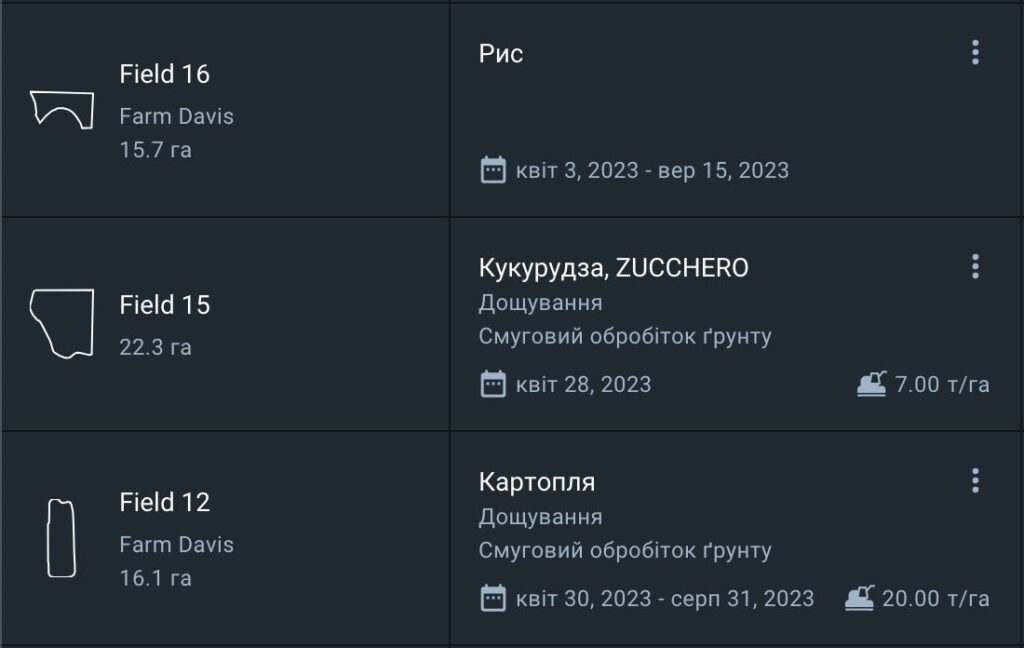Click the harvester icon beside 7.00 т/га
Image resolution: width=1024 pixels, height=648 pixels.
point(872,384)
